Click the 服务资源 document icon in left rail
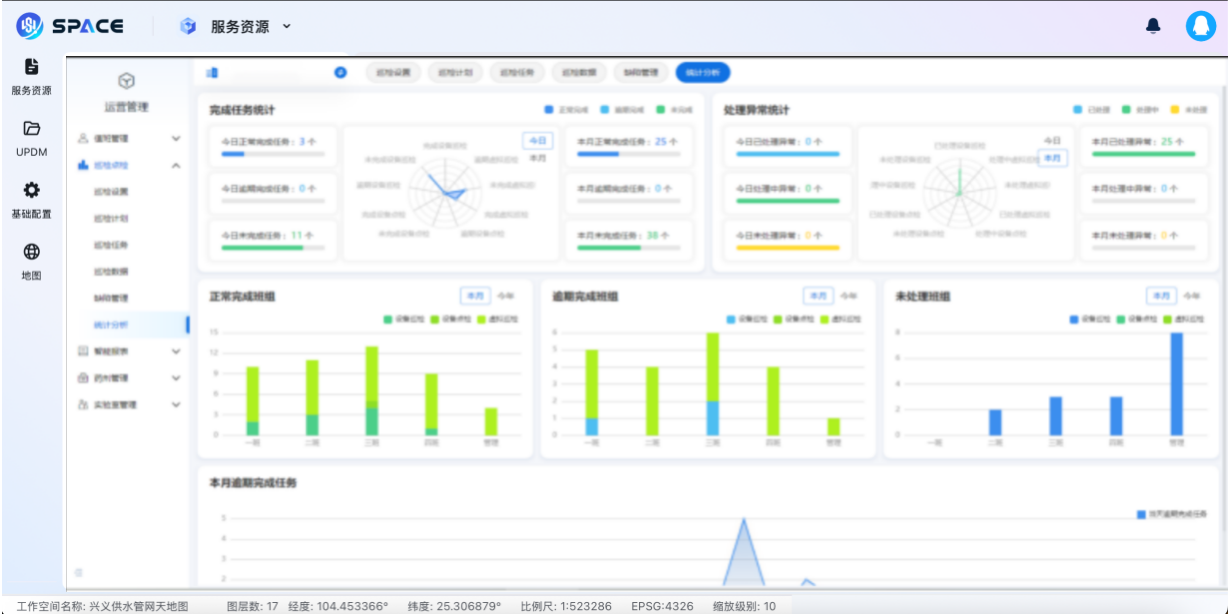The height and width of the screenshot is (614, 1228). pyautogui.click(x=31, y=67)
